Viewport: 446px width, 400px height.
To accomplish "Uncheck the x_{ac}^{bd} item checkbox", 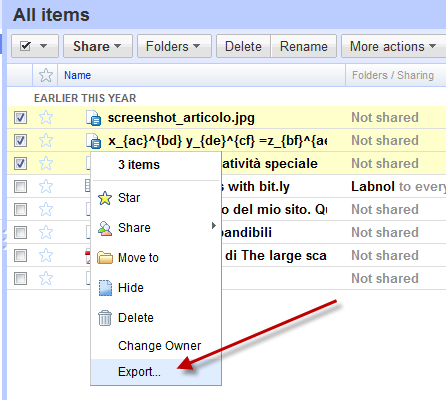I will (20, 141).
